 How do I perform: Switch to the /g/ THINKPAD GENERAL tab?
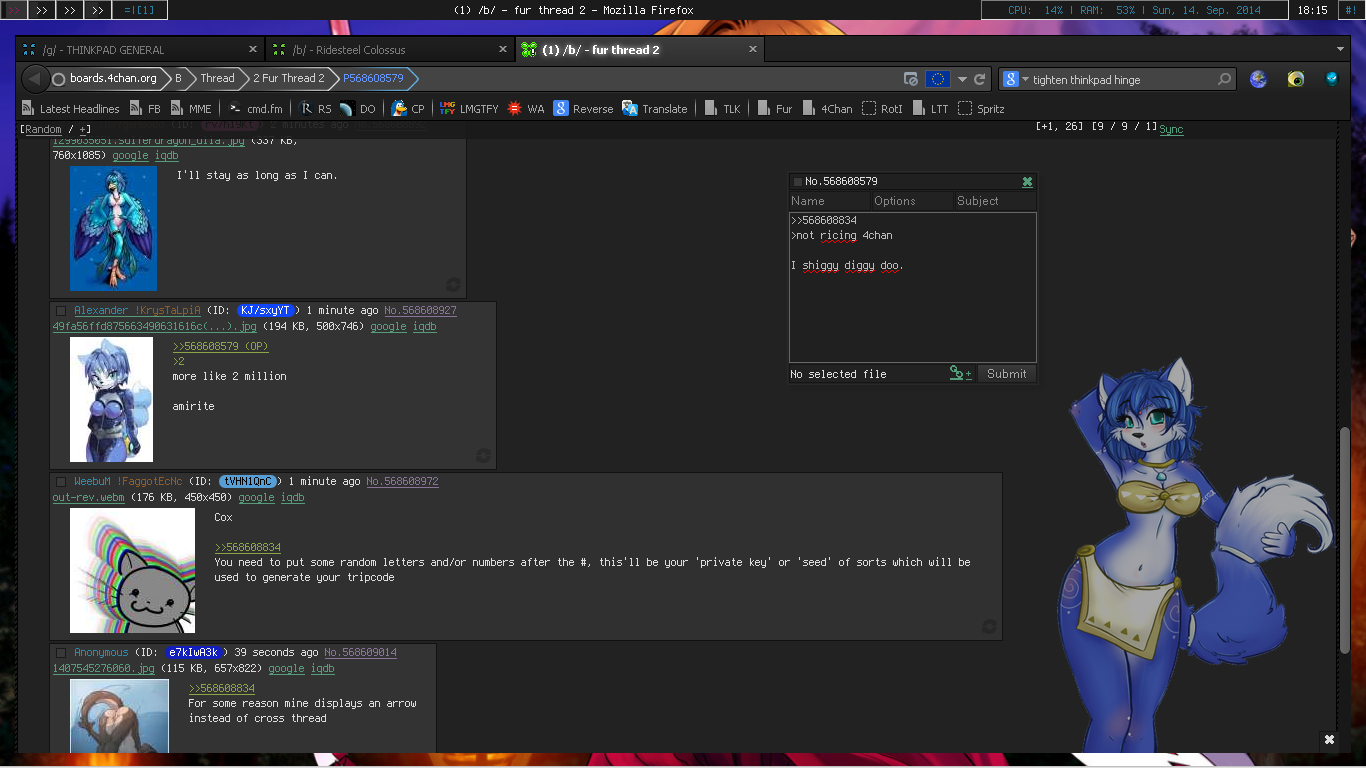click(141, 50)
